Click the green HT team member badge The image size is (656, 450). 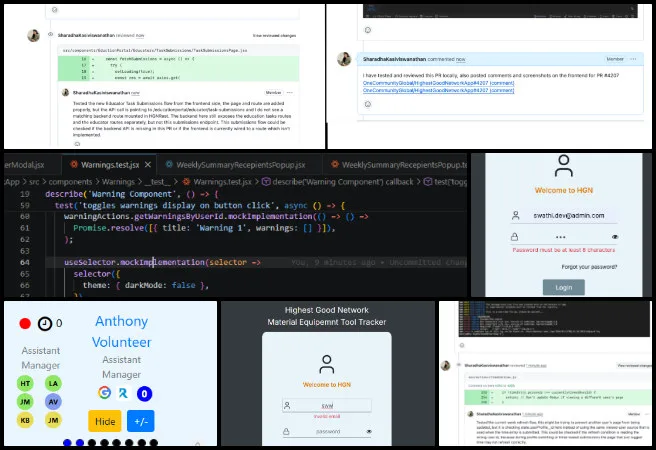[25, 383]
